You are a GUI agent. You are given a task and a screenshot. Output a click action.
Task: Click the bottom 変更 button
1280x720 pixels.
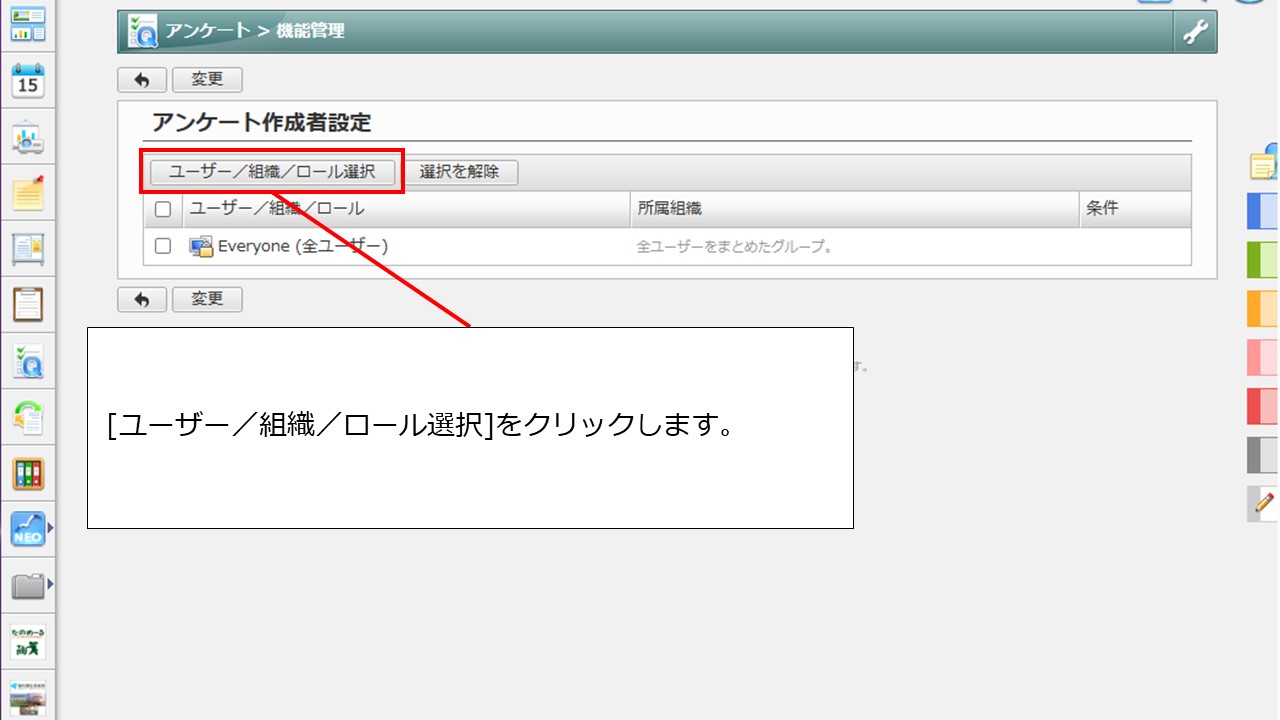coord(207,299)
